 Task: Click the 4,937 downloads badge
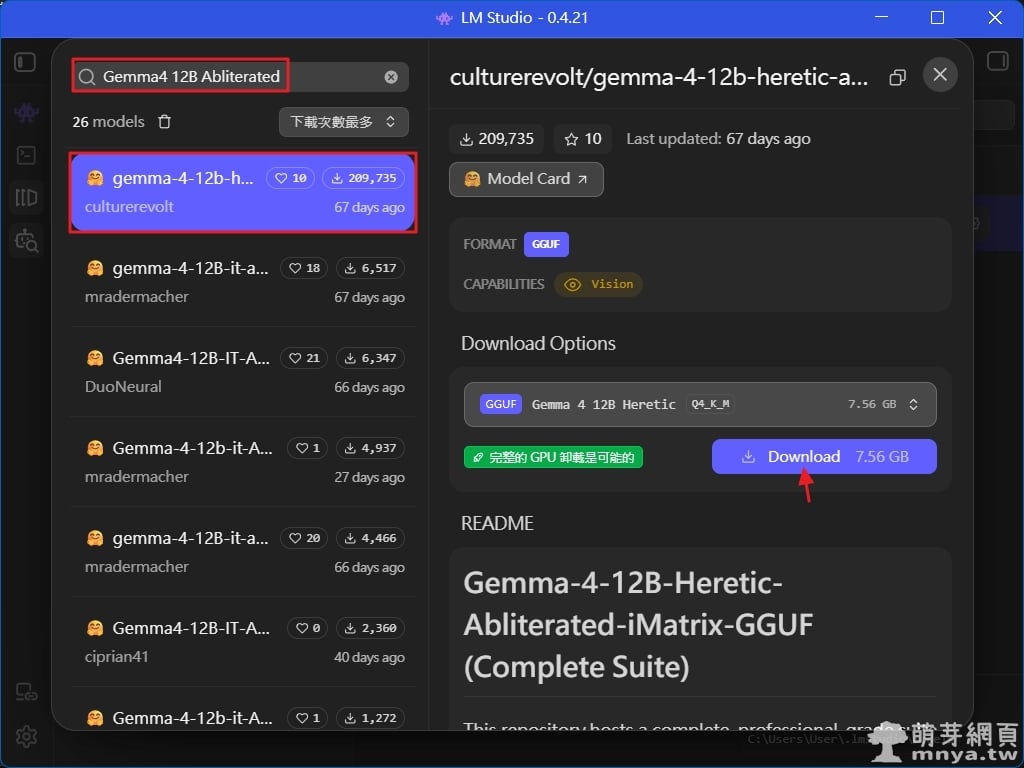[x=370, y=448]
